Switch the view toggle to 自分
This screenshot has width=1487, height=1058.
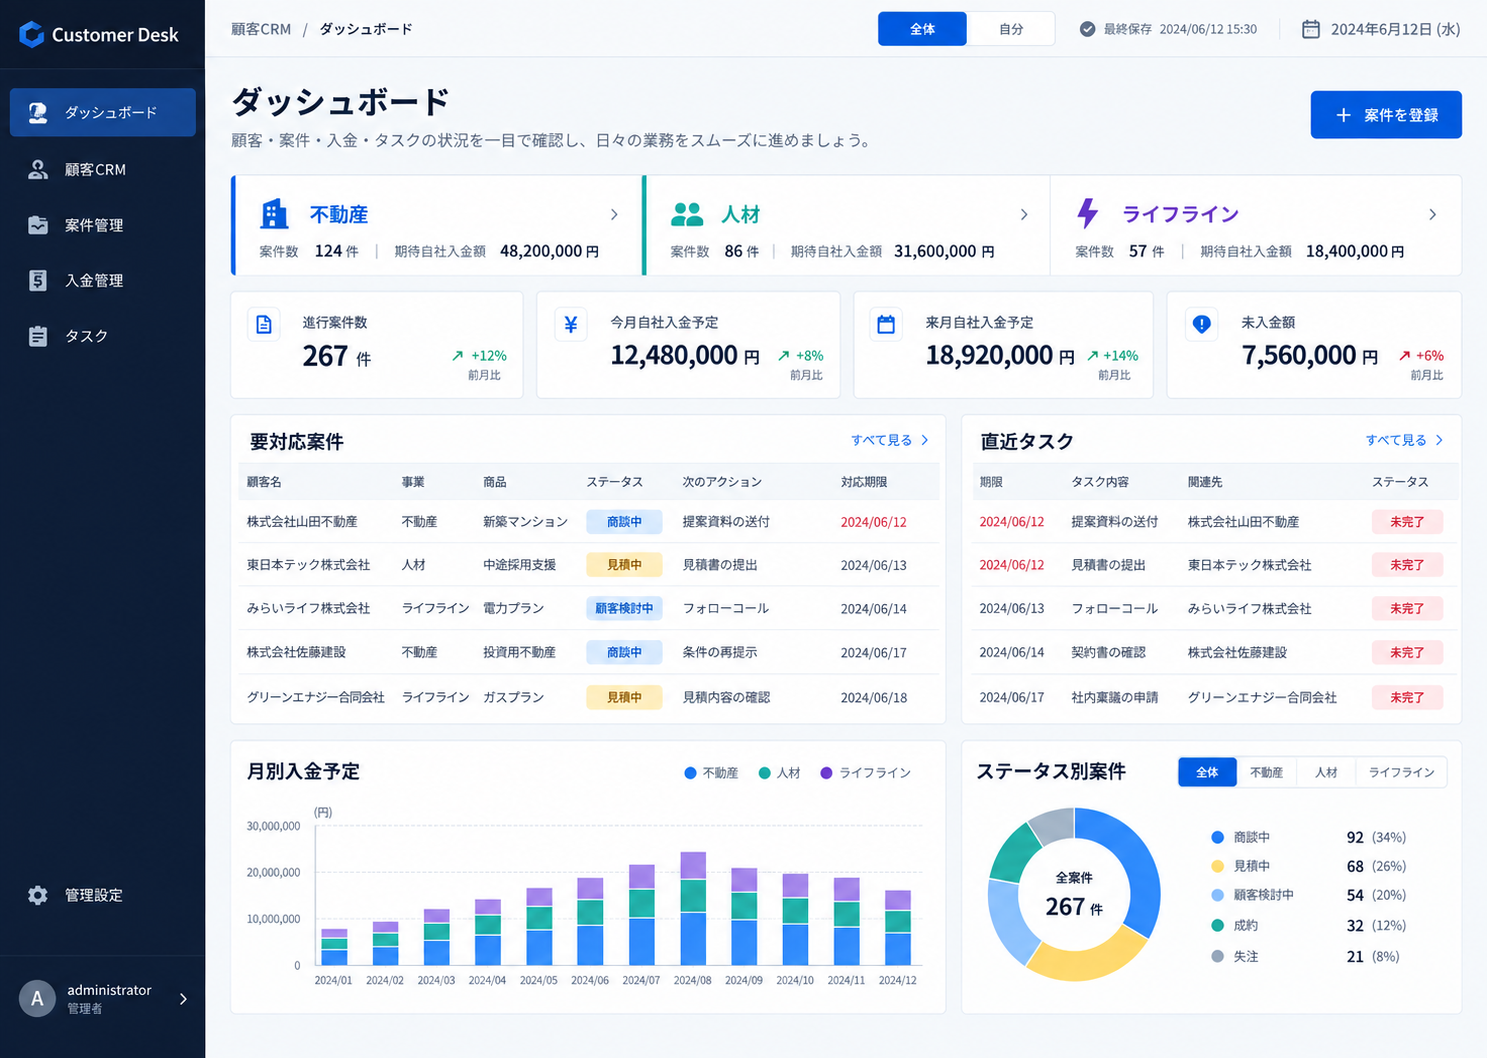click(1011, 29)
